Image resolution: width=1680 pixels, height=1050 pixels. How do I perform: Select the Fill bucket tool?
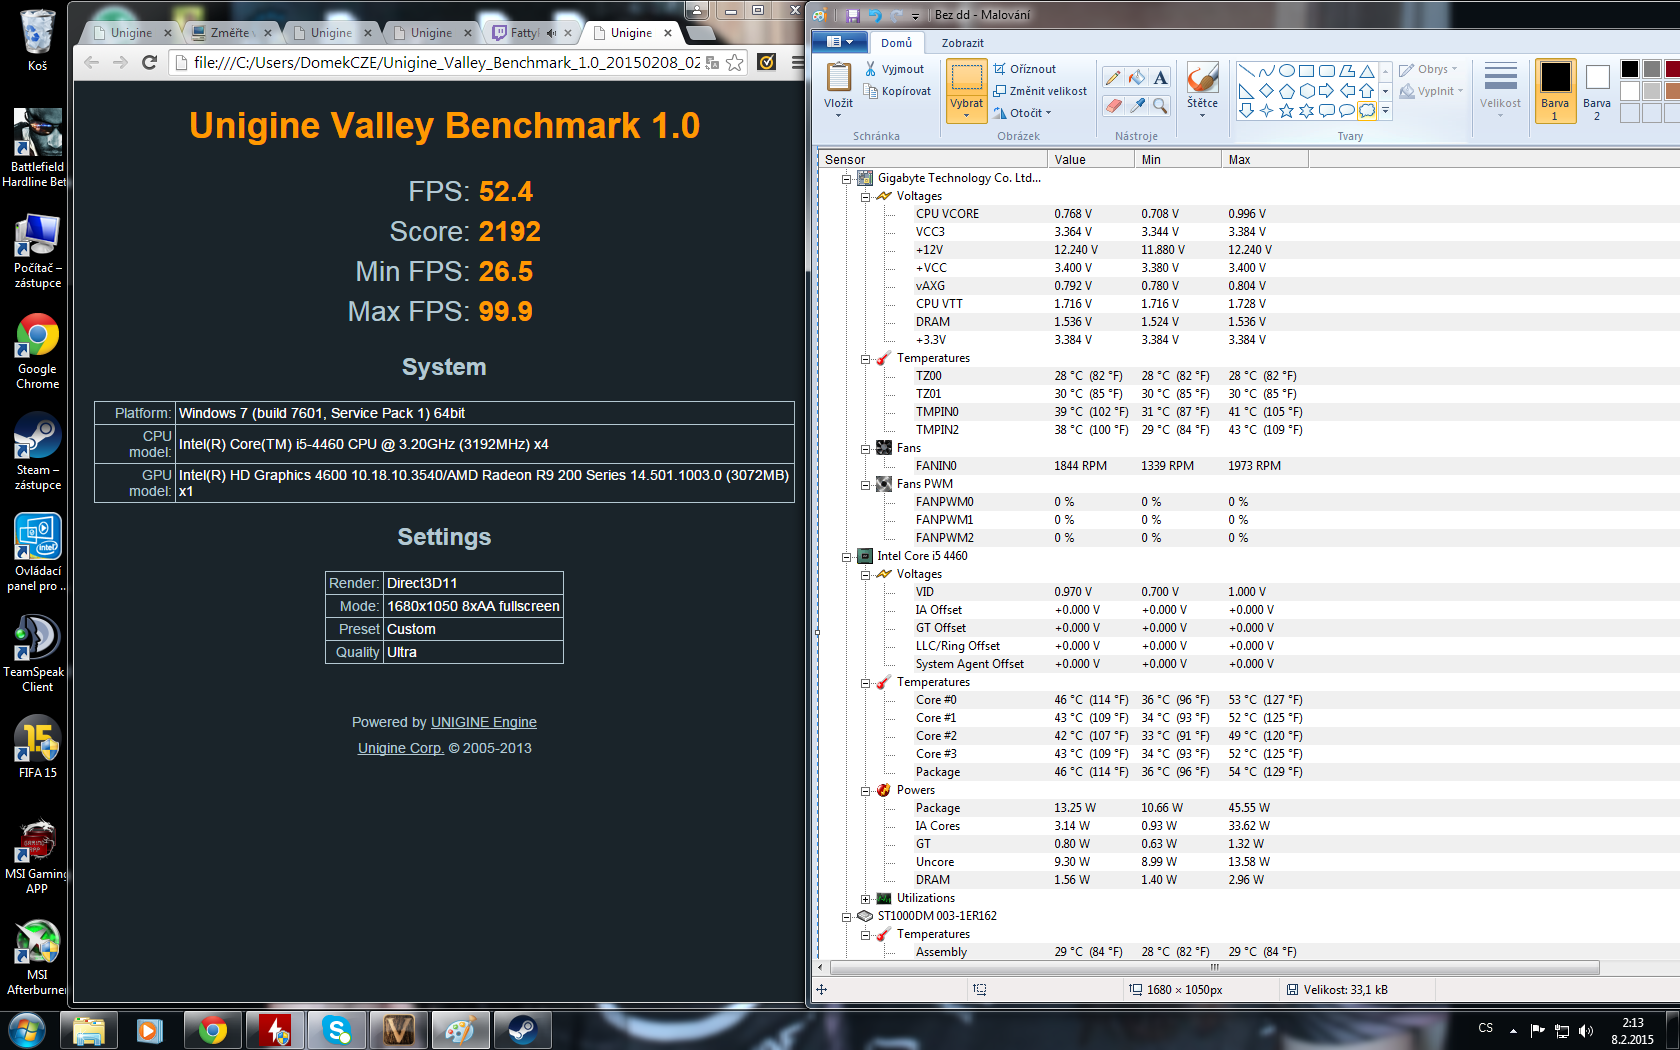tap(1137, 78)
